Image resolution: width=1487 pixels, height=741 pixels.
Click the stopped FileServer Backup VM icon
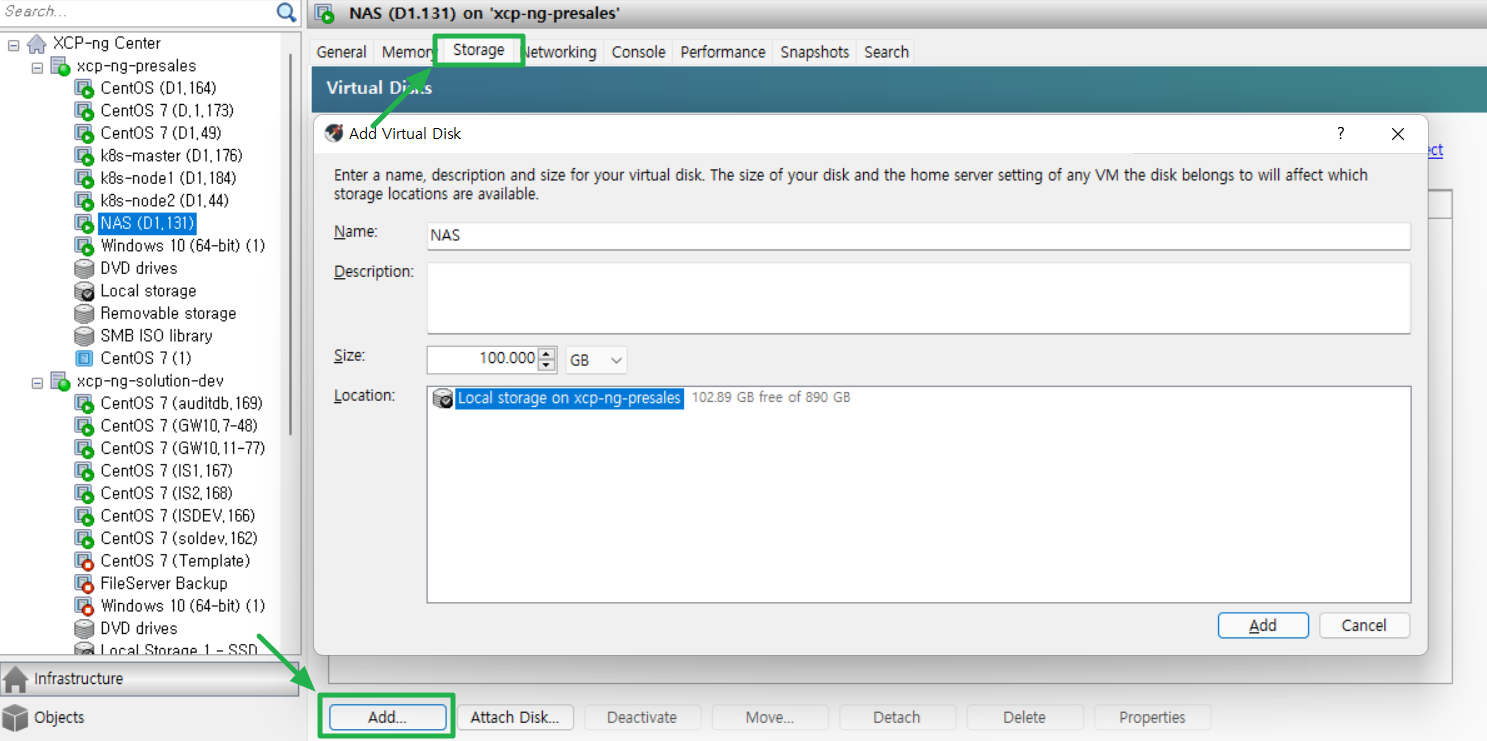click(85, 584)
